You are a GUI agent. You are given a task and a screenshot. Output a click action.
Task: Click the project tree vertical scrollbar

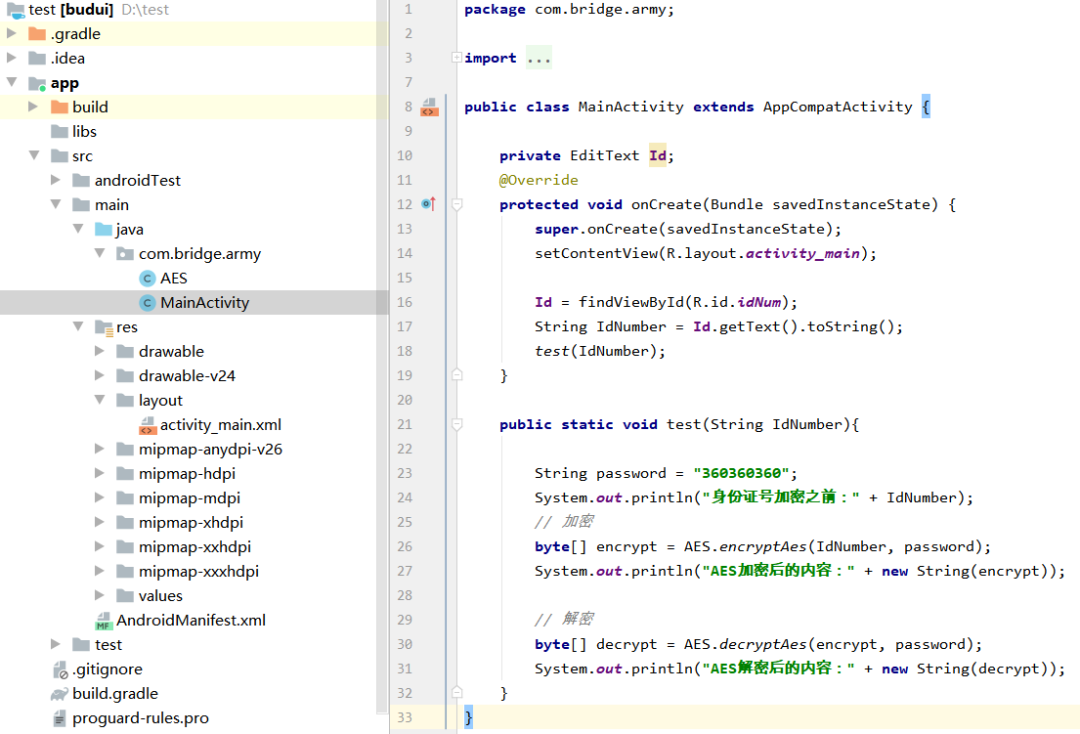382,358
